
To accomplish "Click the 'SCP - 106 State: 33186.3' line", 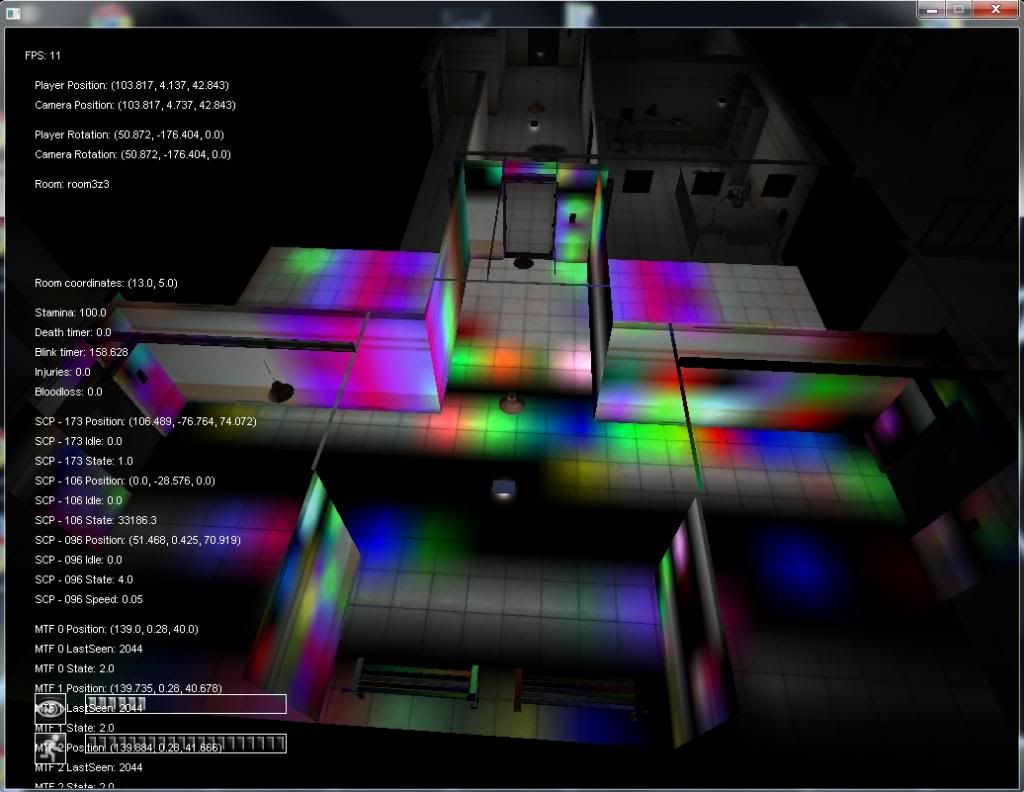I will (95, 520).
